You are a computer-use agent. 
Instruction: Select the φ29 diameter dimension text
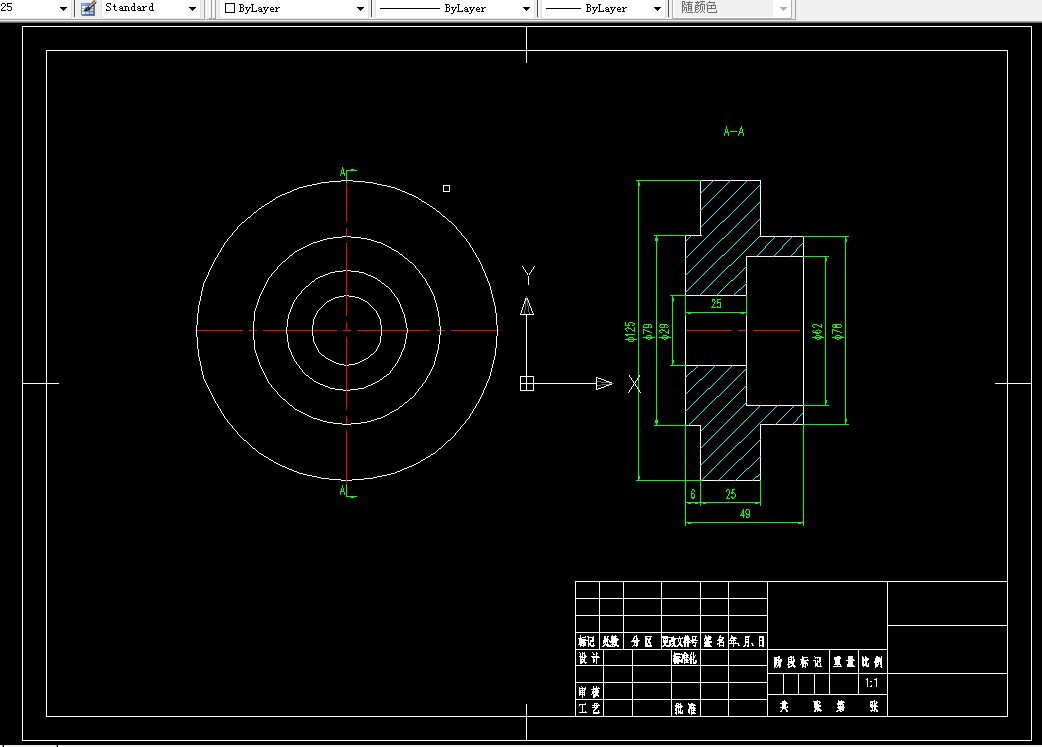pyautogui.click(x=665, y=332)
